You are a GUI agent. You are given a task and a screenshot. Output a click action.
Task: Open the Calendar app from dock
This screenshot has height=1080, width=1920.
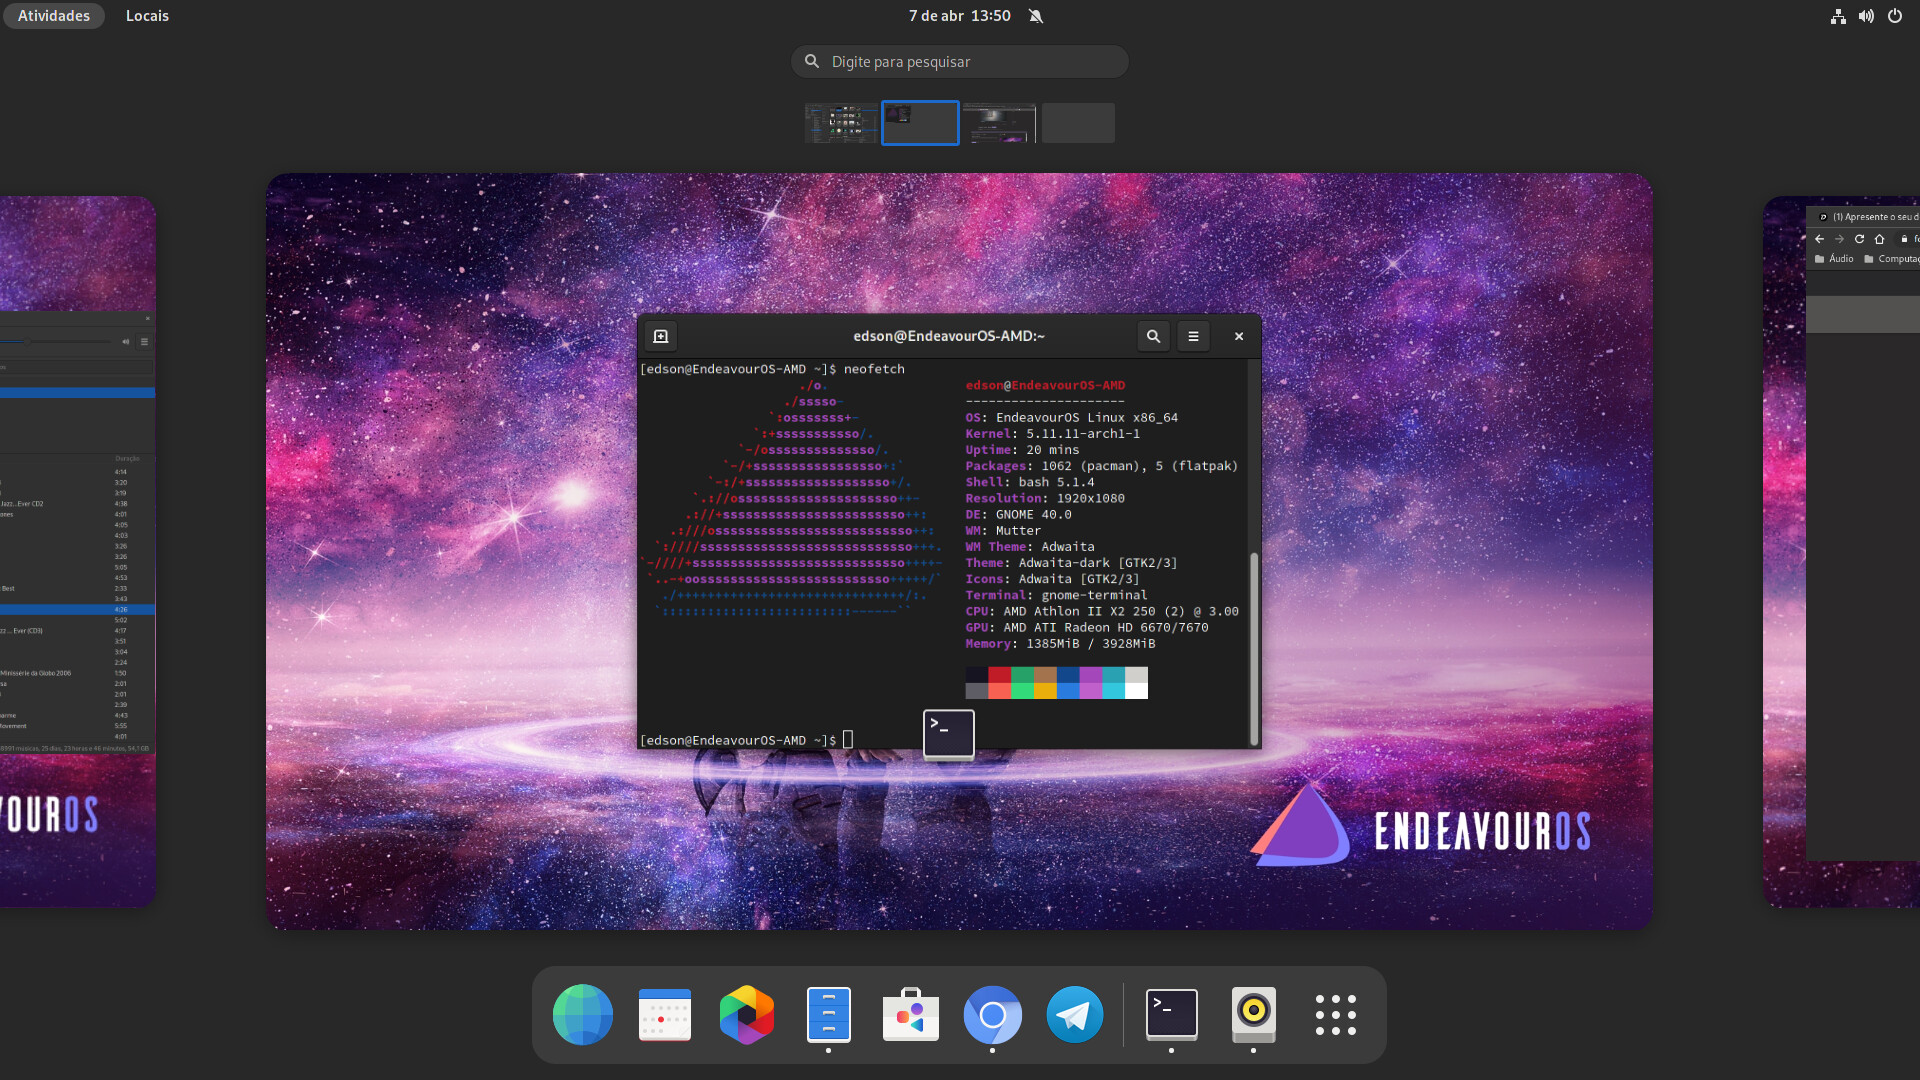tap(665, 1015)
